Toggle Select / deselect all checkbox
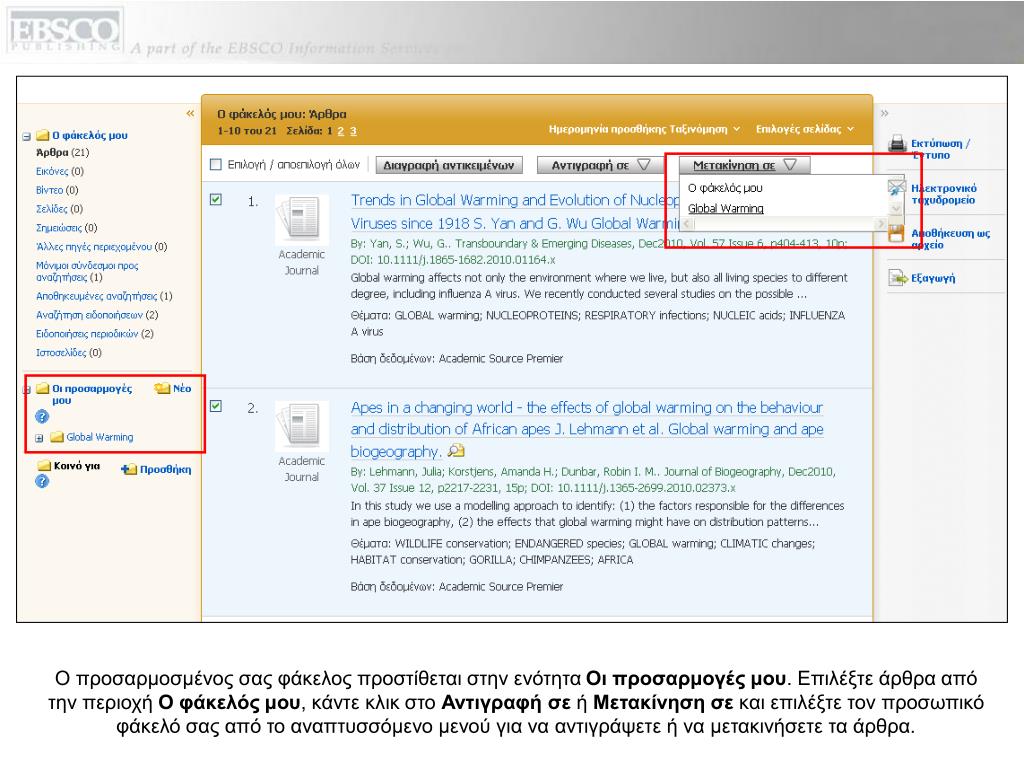 tap(216, 165)
